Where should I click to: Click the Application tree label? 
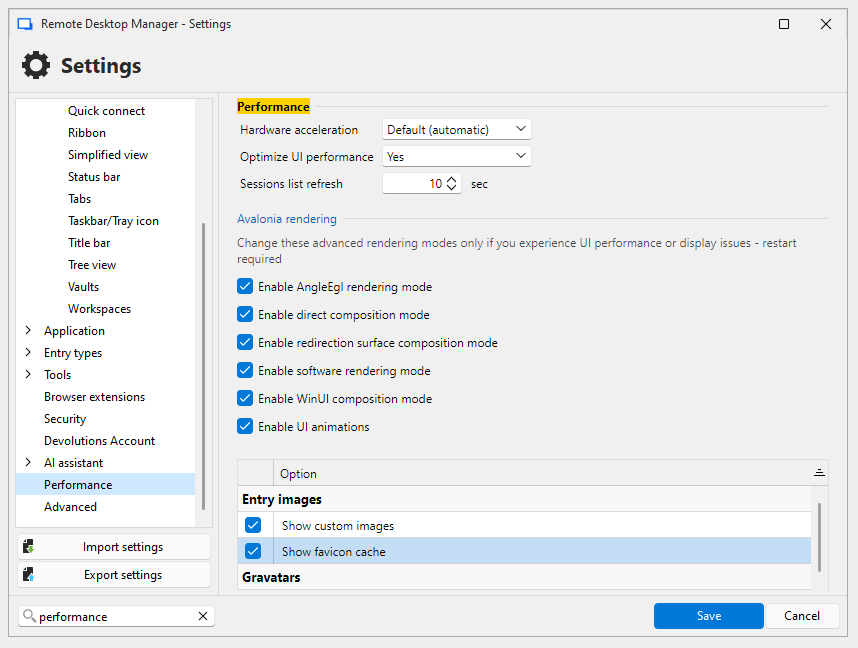pos(74,330)
